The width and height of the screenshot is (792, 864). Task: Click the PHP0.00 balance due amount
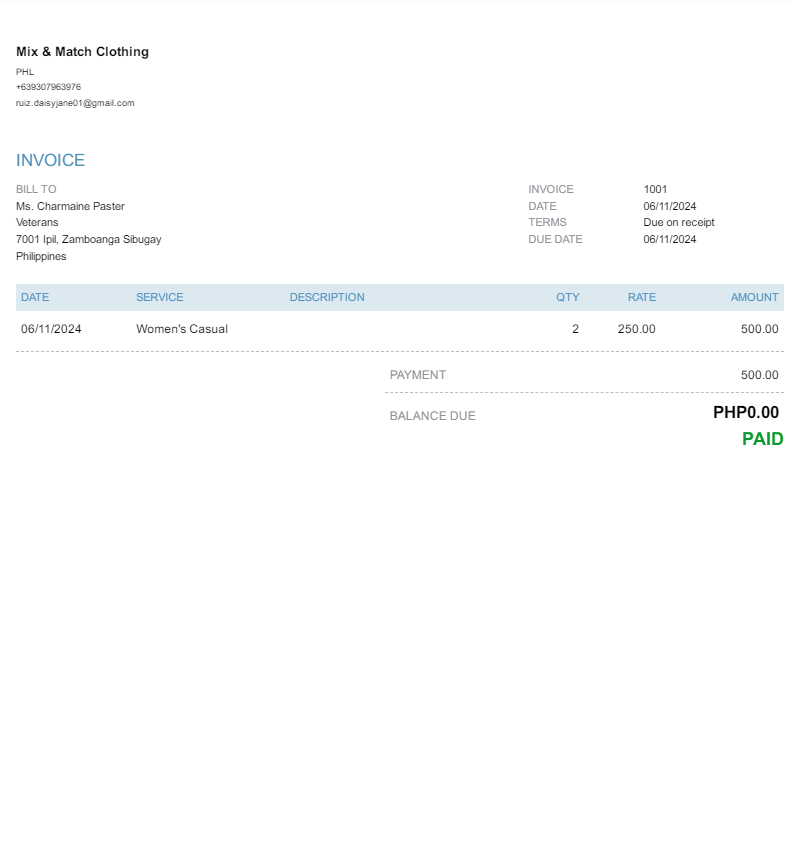point(745,412)
